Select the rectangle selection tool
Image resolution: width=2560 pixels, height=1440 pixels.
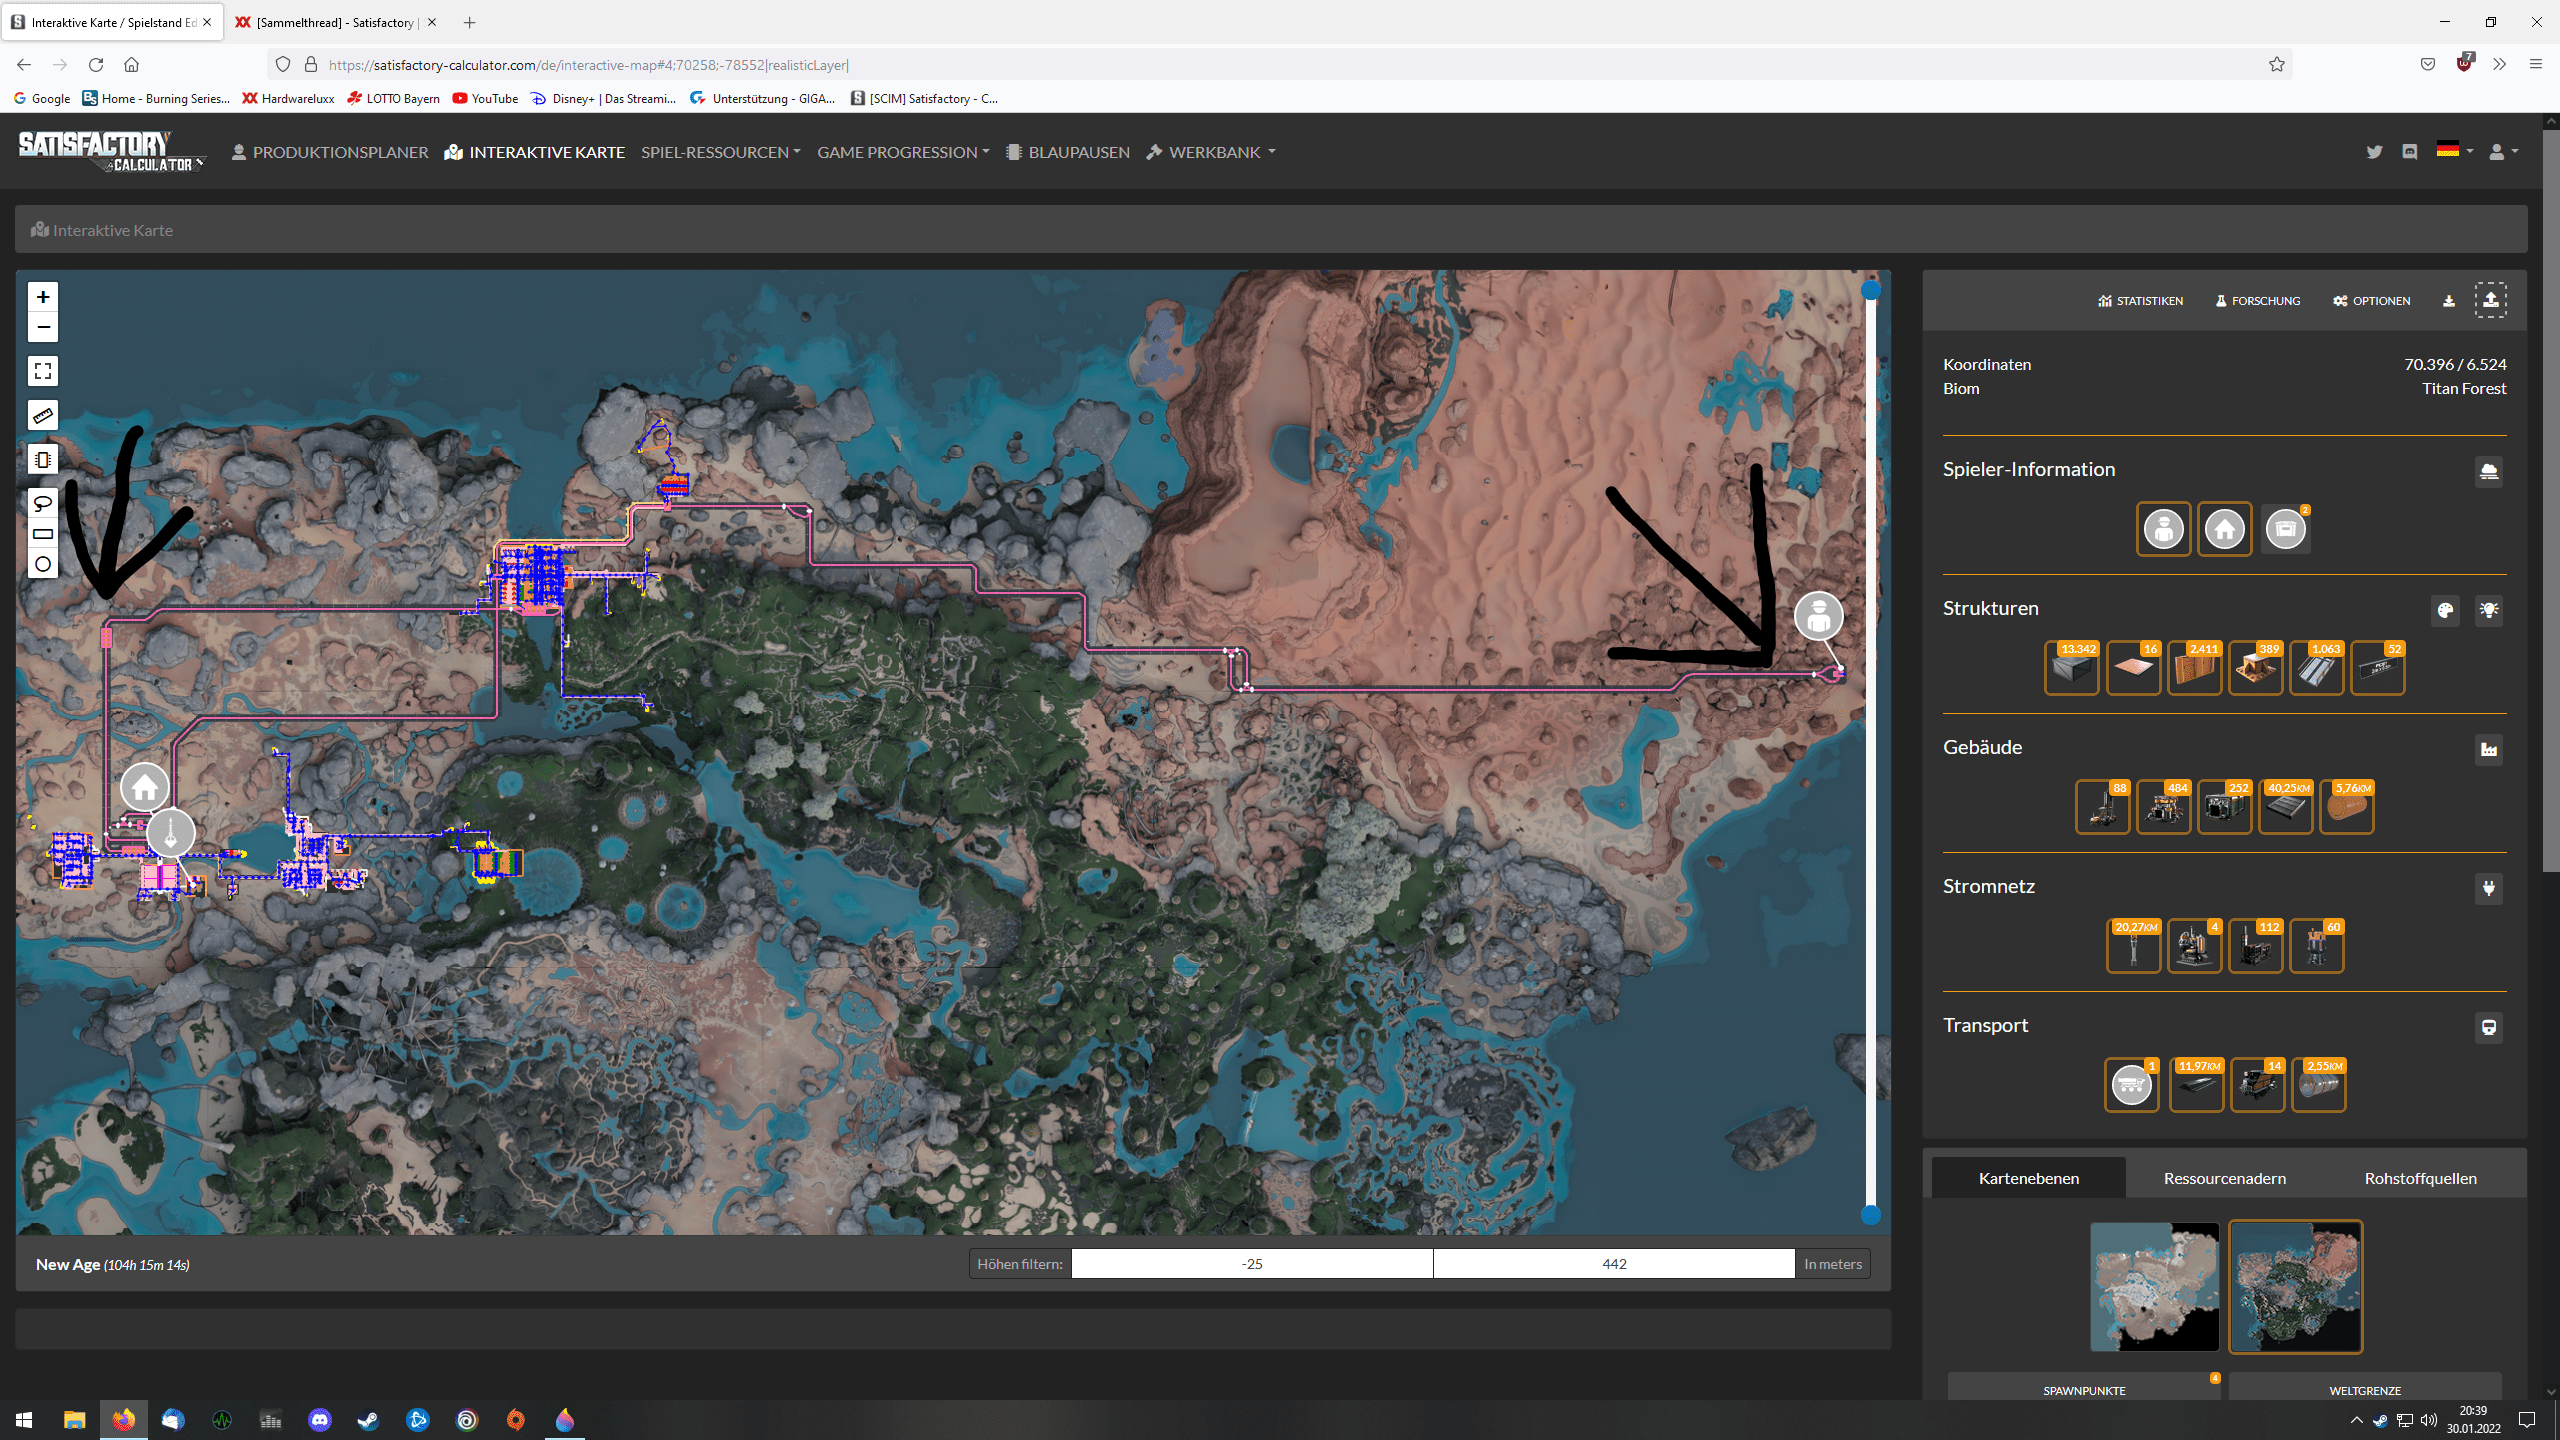click(42, 534)
